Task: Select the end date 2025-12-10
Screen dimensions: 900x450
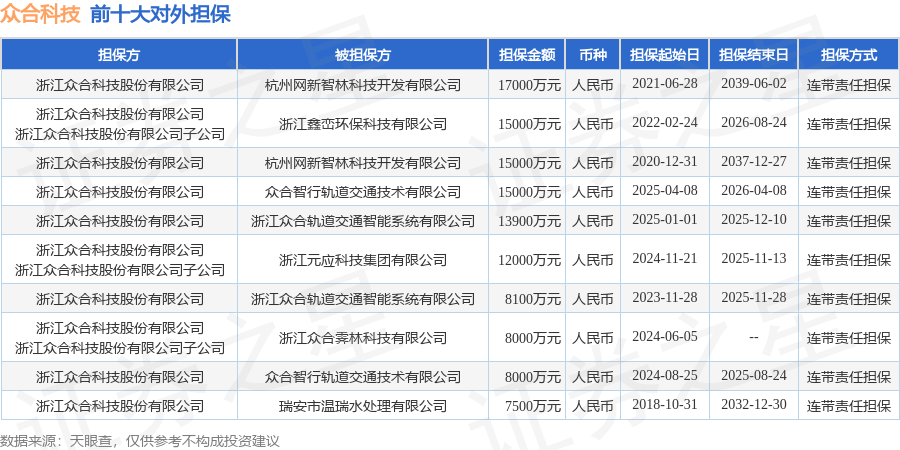Action: (x=754, y=219)
